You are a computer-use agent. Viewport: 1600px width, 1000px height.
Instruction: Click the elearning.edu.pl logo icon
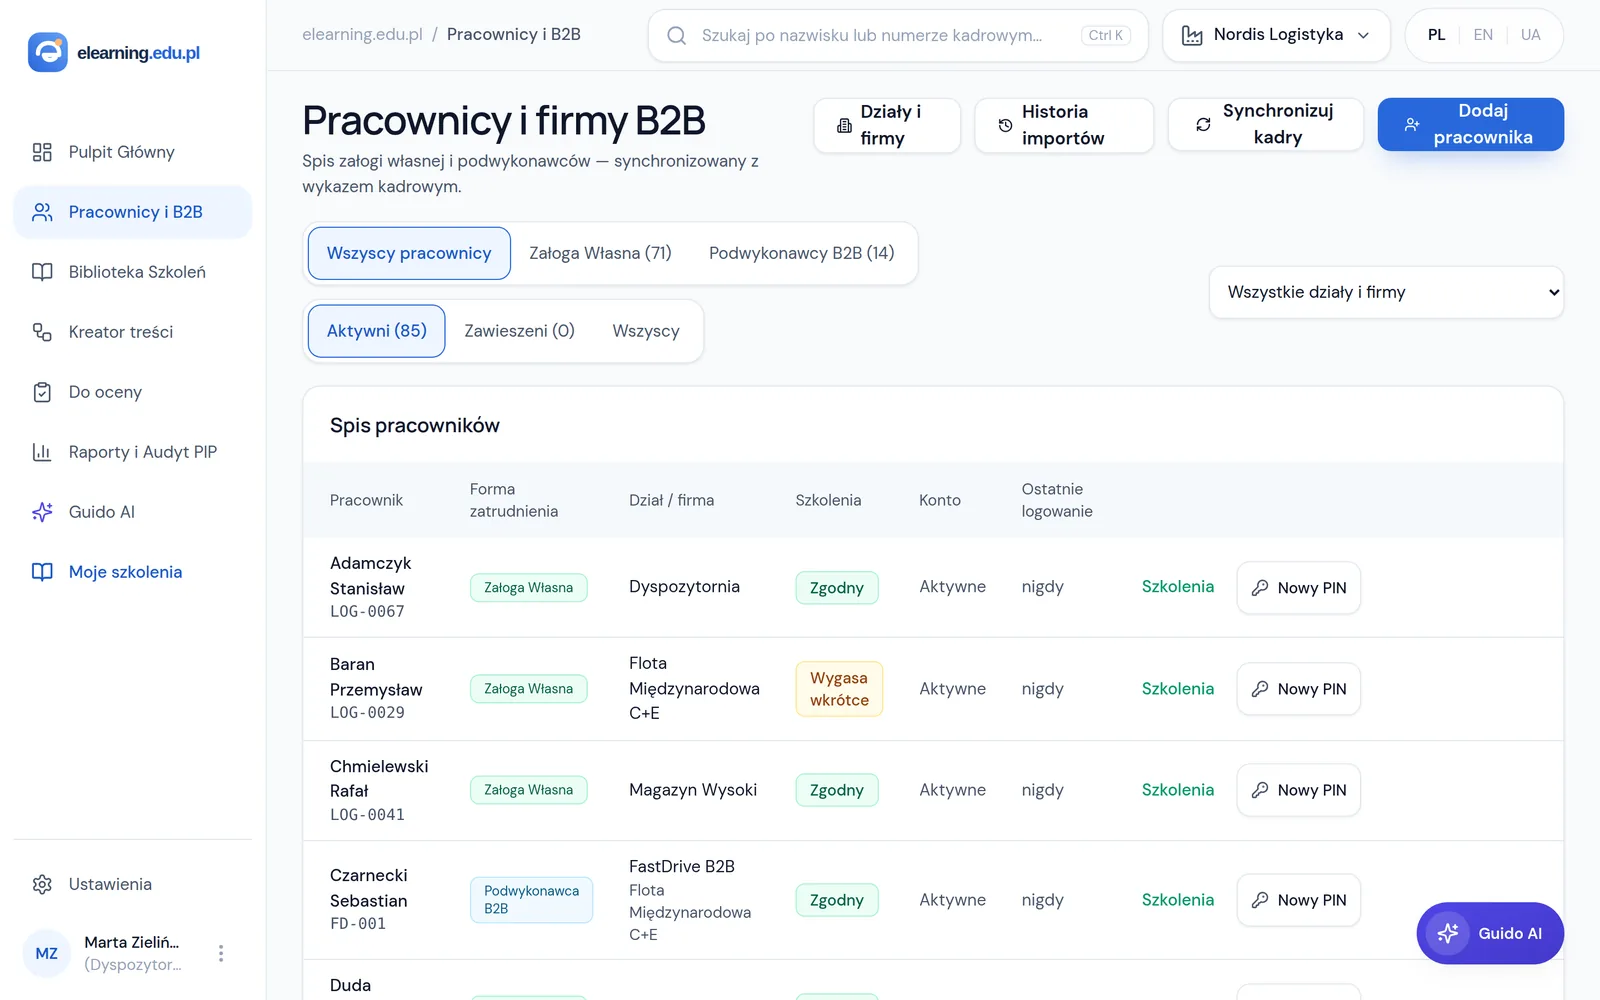coord(48,52)
